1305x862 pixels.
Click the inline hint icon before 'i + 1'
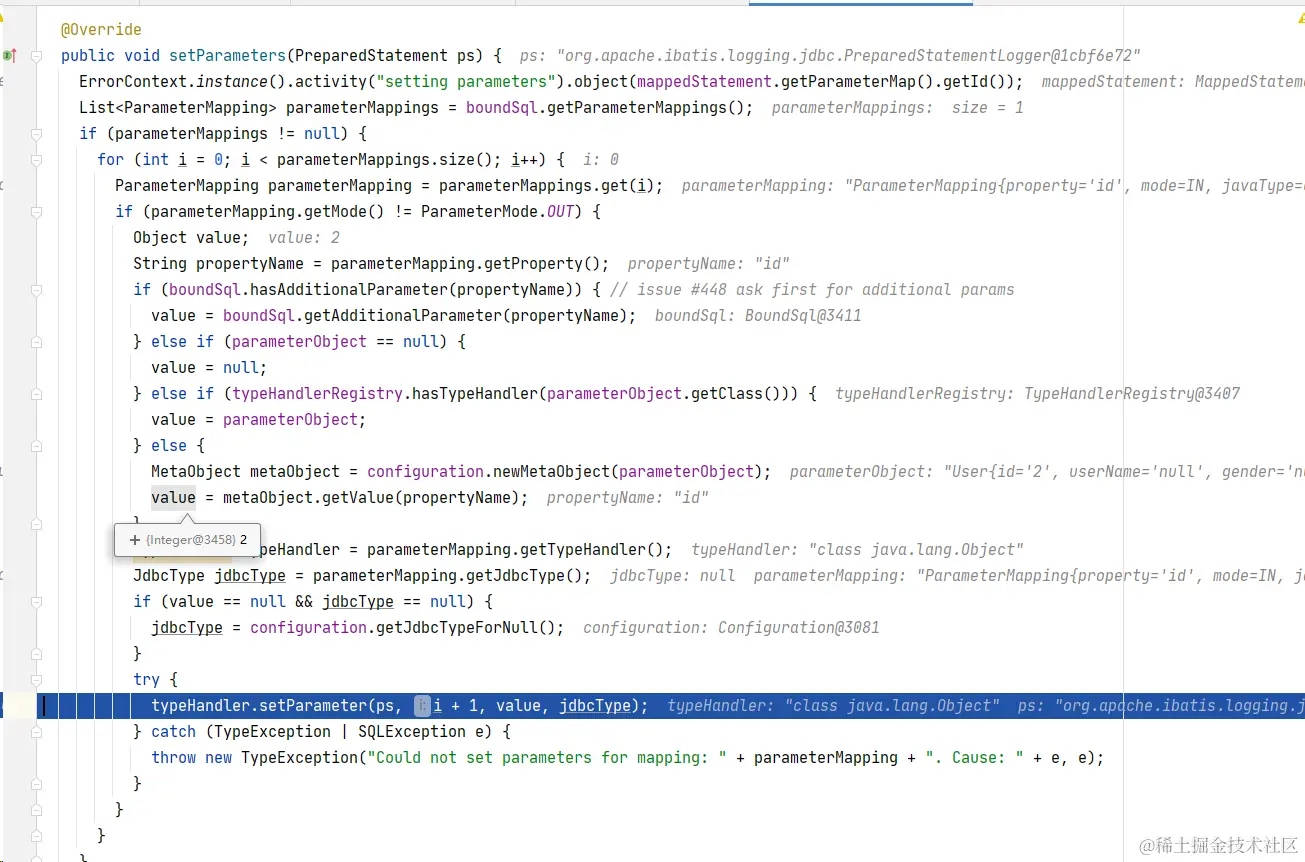(422, 706)
